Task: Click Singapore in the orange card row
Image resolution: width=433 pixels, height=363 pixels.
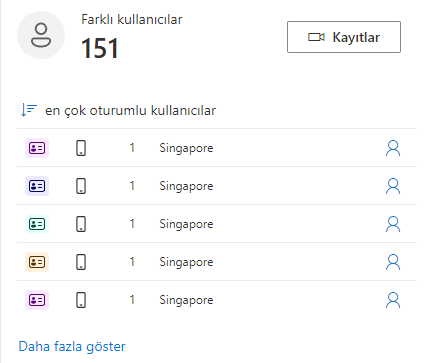Action: coord(186,262)
